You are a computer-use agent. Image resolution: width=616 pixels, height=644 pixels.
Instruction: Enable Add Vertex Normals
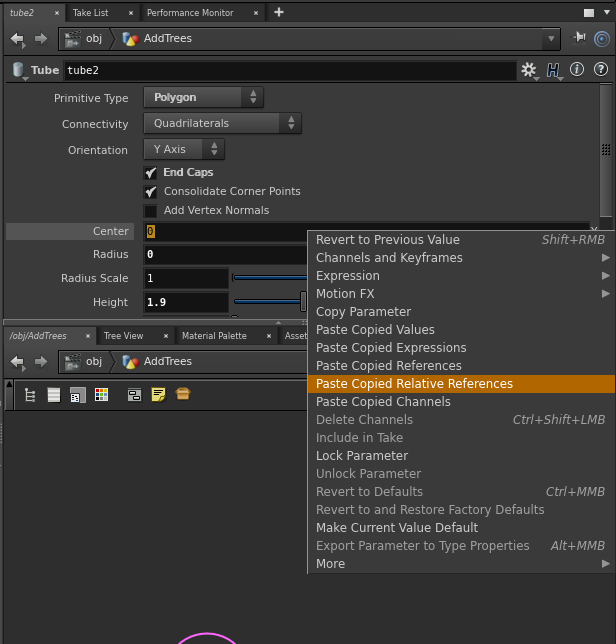tap(150, 211)
